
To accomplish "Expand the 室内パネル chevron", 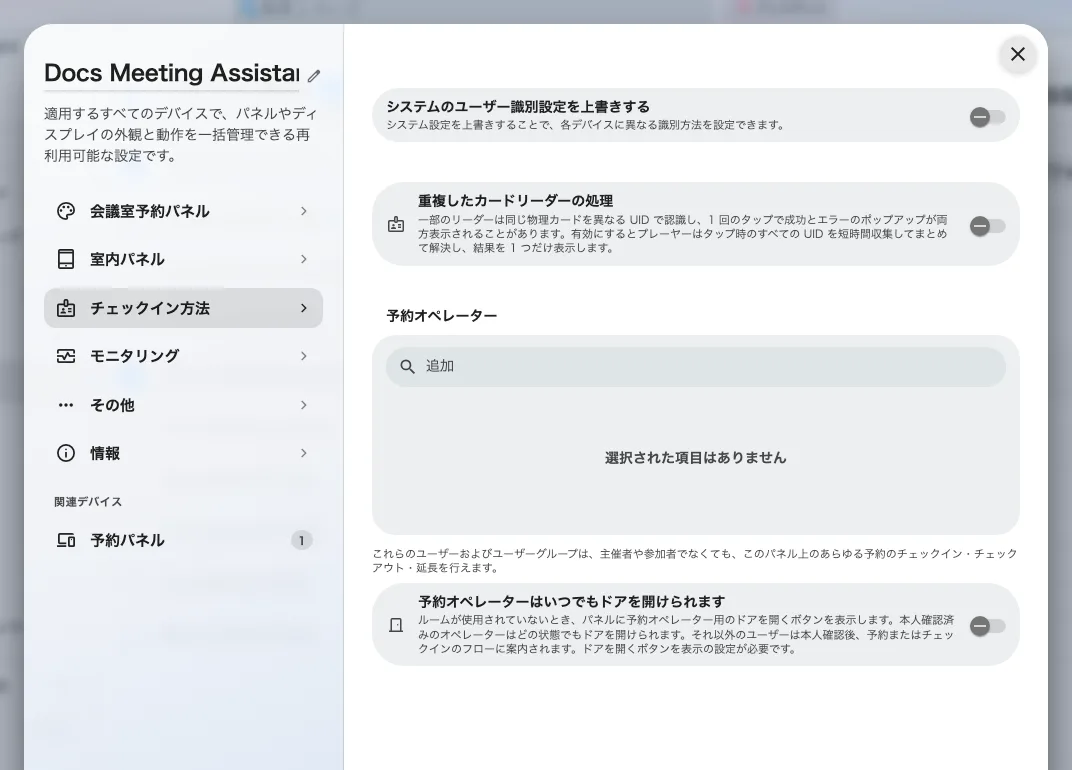I will pyautogui.click(x=304, y=259).
